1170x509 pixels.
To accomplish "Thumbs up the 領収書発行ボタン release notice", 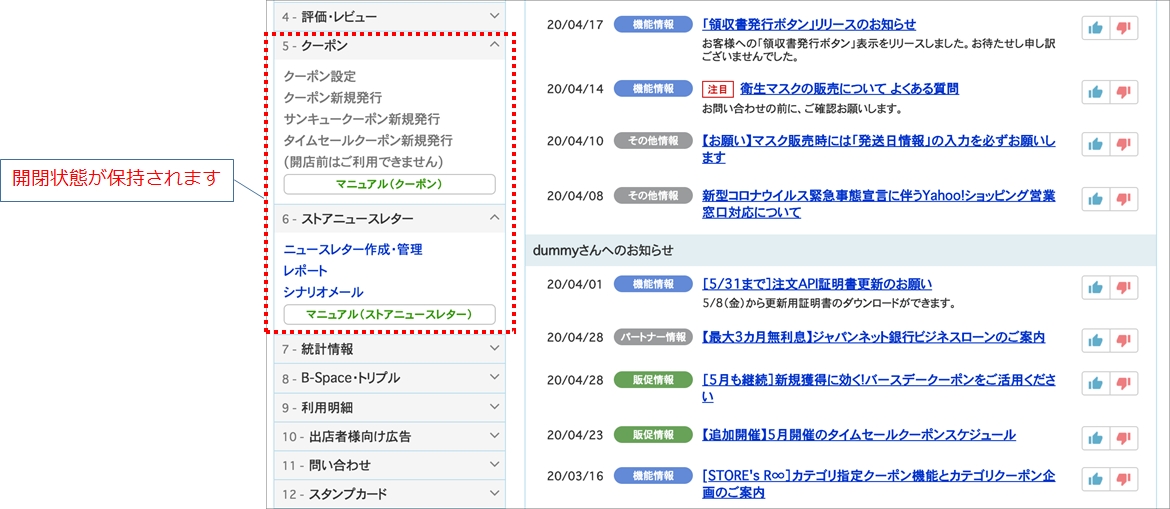I will point(1095,28).
